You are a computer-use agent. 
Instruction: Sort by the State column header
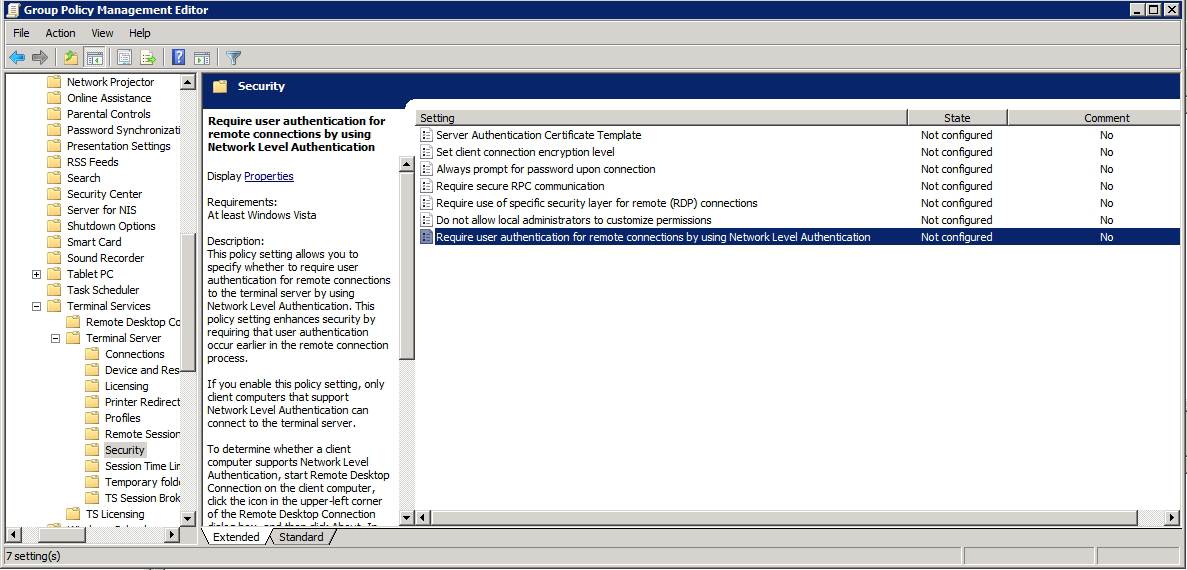coord(956,118)
